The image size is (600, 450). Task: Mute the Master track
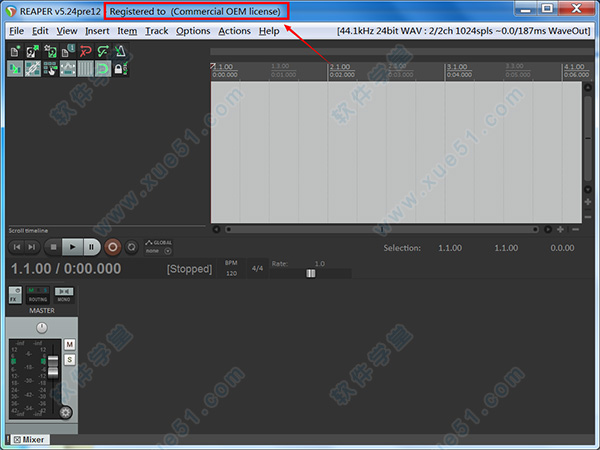(70, 344)
